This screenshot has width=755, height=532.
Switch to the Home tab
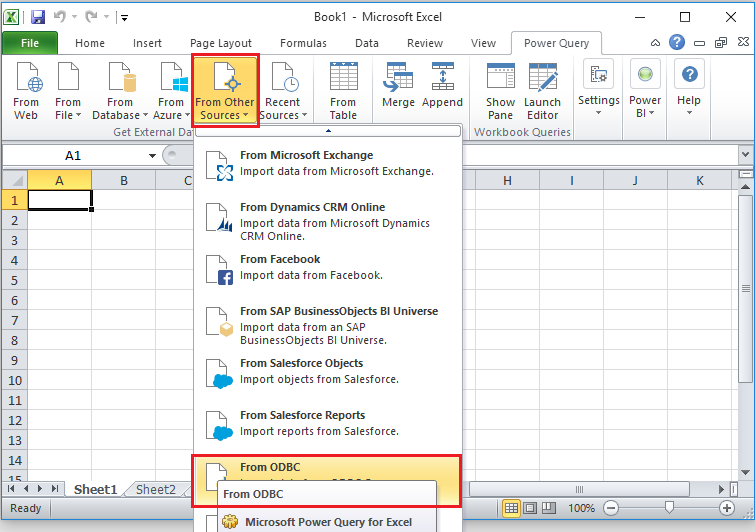[90, 43]
